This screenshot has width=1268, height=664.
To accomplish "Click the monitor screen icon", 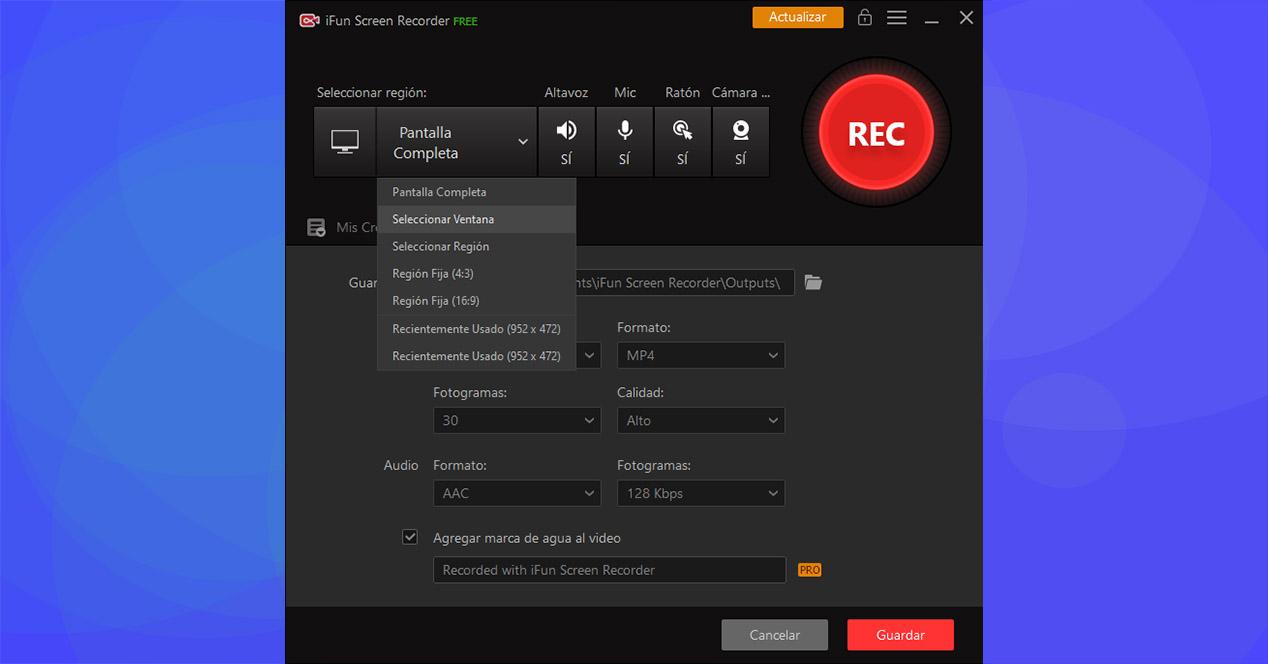I will tap(345, 142).
